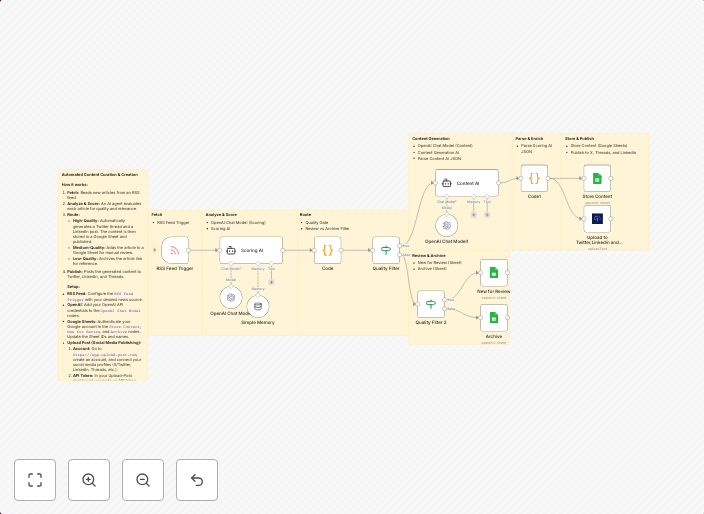
Task: Click 'New for Review (Sheet)' bullet text
Action: [x=440, y=263]
